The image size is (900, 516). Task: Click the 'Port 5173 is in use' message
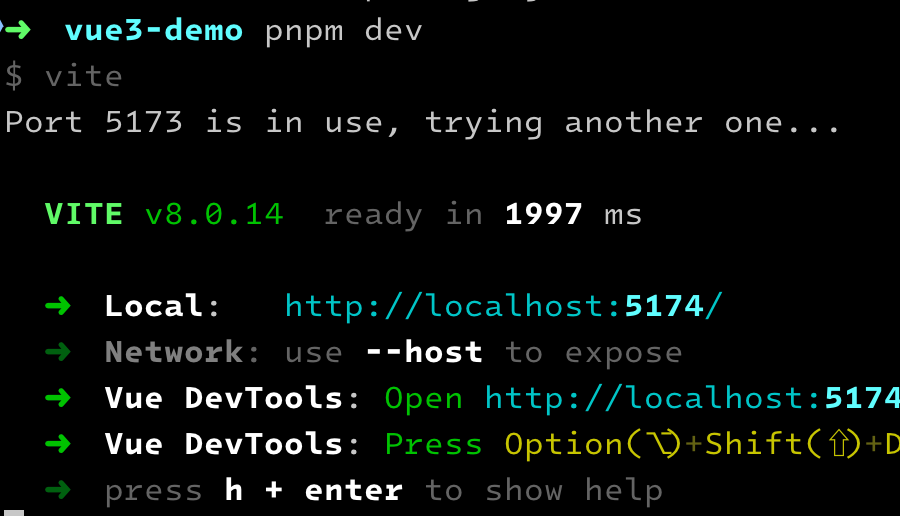pos(203,123)
